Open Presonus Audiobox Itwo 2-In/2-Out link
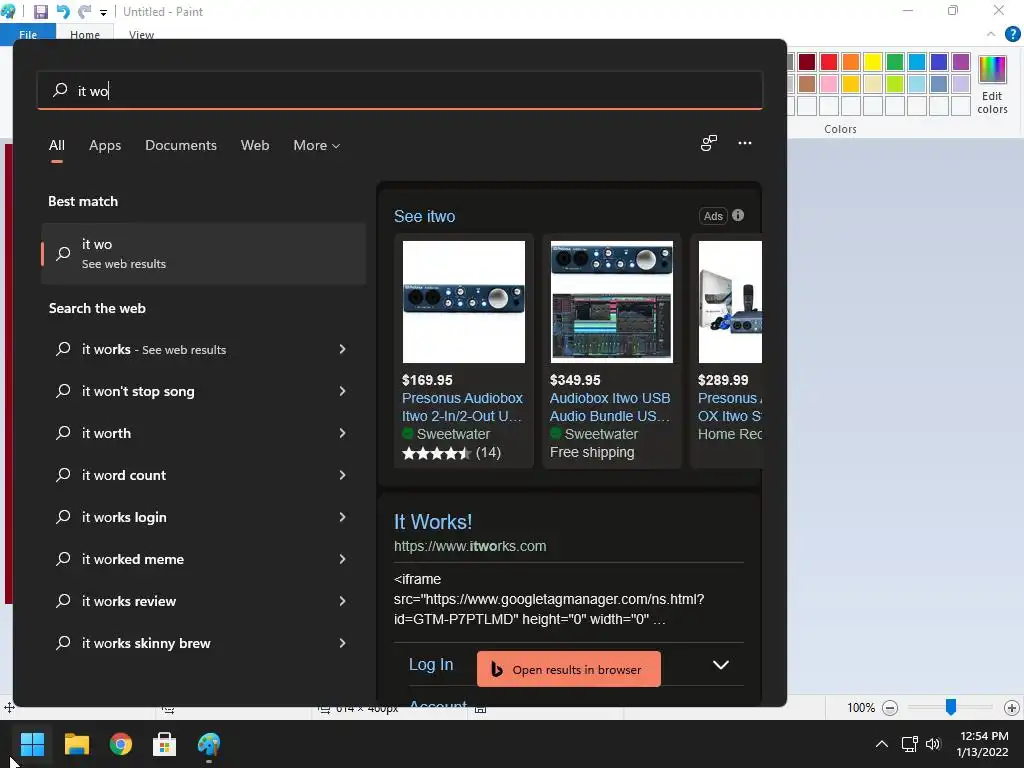Screen dimensions: 1024x768 [x=462, y=407]
